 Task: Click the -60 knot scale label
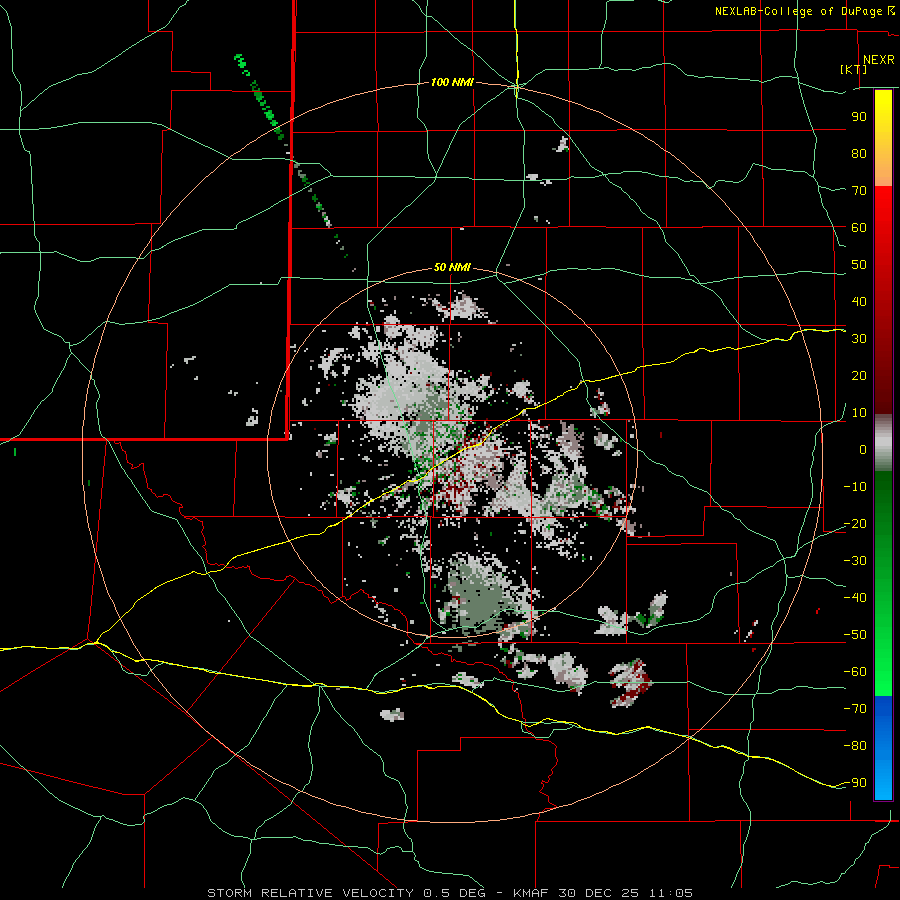coord(855,672)
